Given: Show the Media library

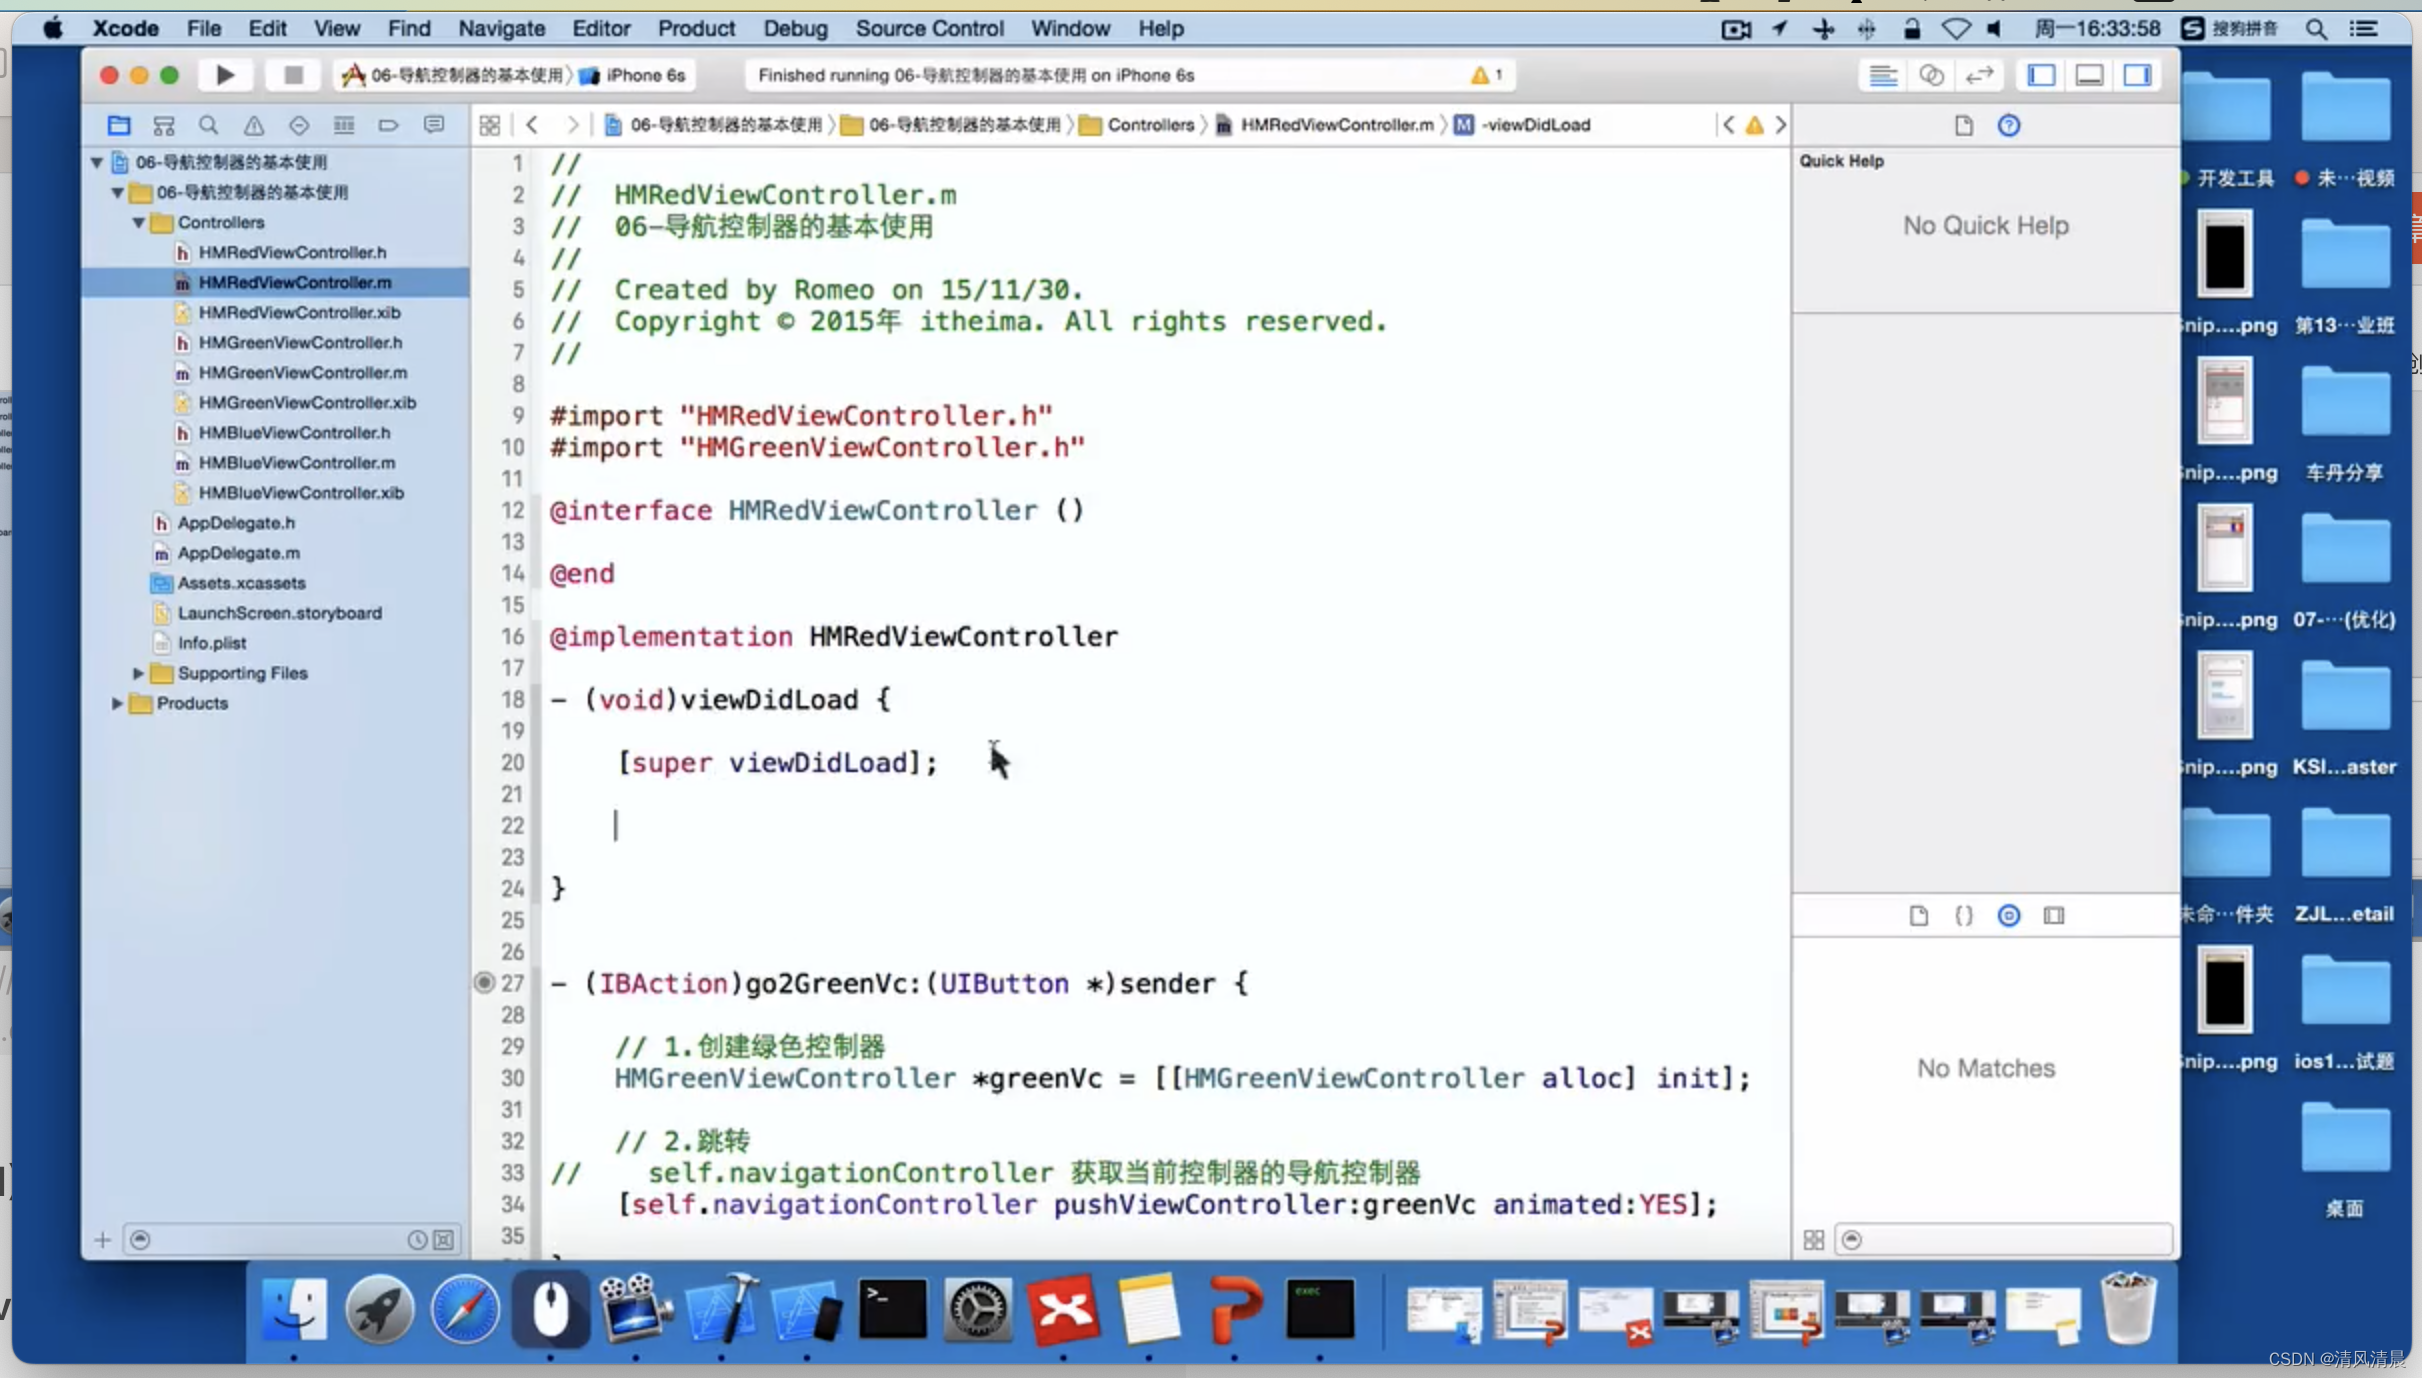Looking at the screenshot, I should tap(2054, 915).
